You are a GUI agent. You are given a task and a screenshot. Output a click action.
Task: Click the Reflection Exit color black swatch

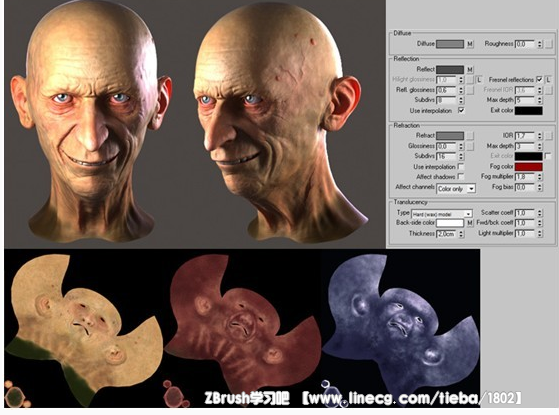click(x=529, y=111)
